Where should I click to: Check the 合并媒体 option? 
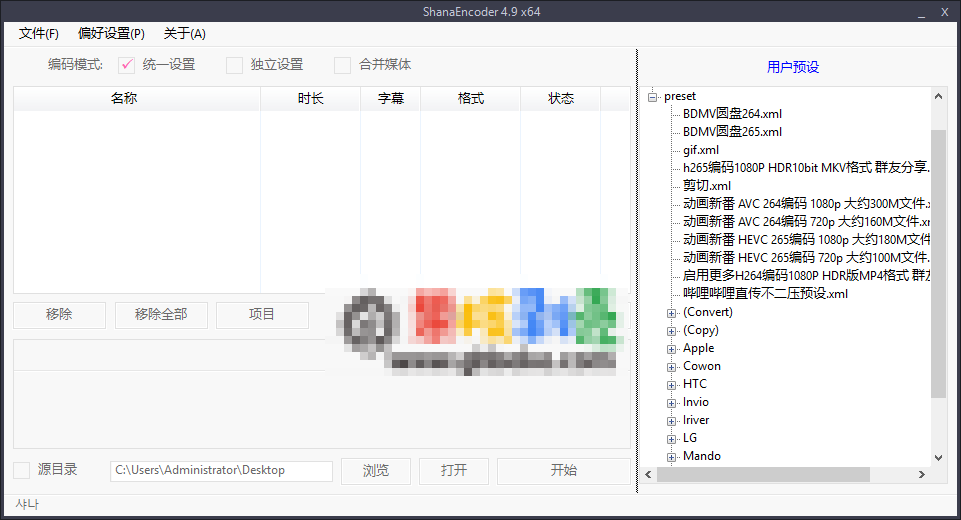click(x=343, y=65)
